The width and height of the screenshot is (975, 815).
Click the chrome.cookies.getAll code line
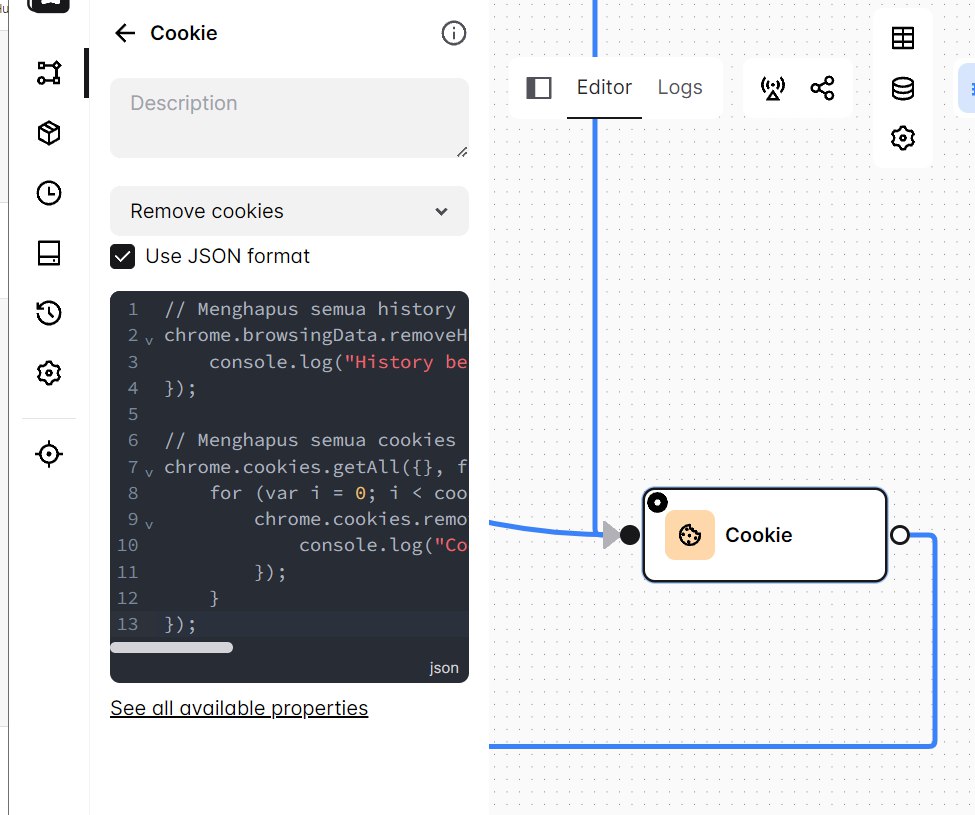point(315,466)
